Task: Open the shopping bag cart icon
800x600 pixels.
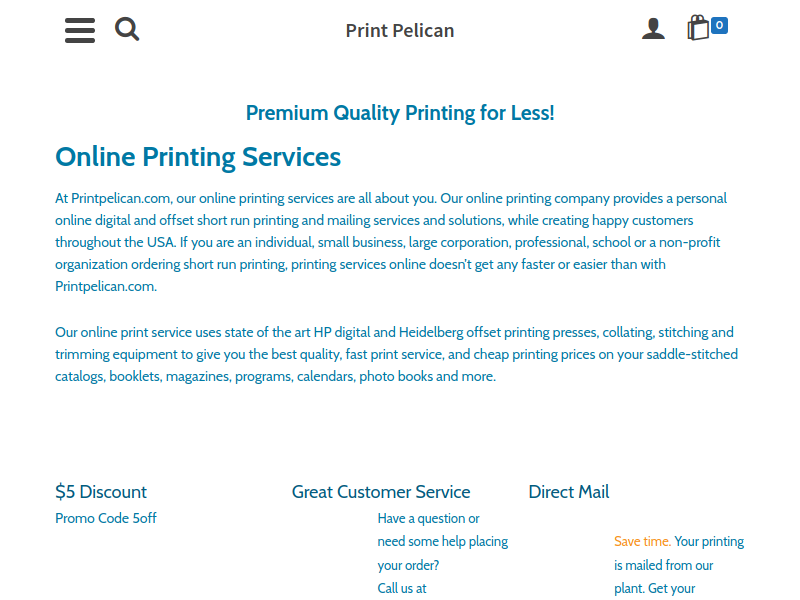Action: (x=698, y=28)
